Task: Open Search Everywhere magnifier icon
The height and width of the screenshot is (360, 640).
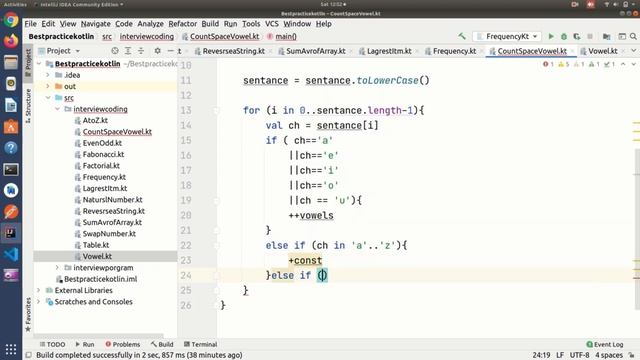Action: tap(633, 36)
